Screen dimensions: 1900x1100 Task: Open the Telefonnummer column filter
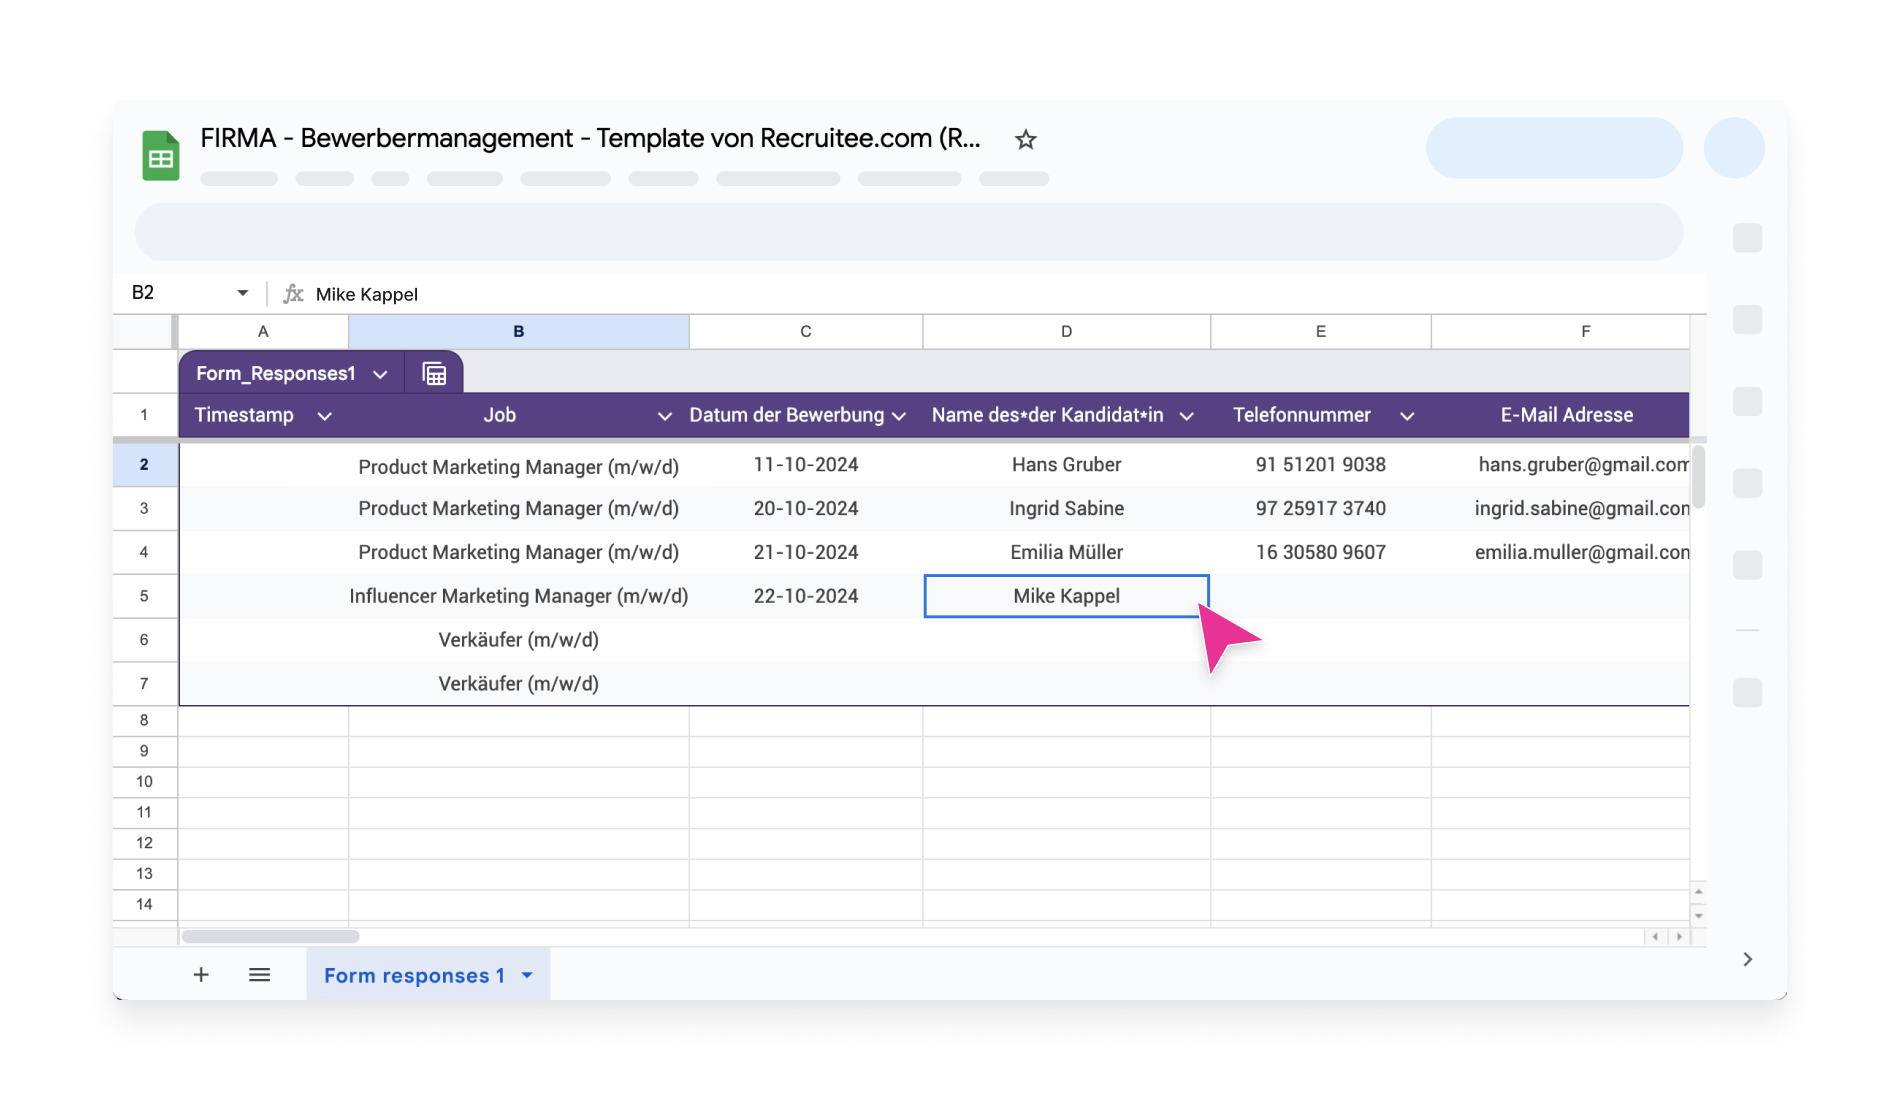[1407, 415]
